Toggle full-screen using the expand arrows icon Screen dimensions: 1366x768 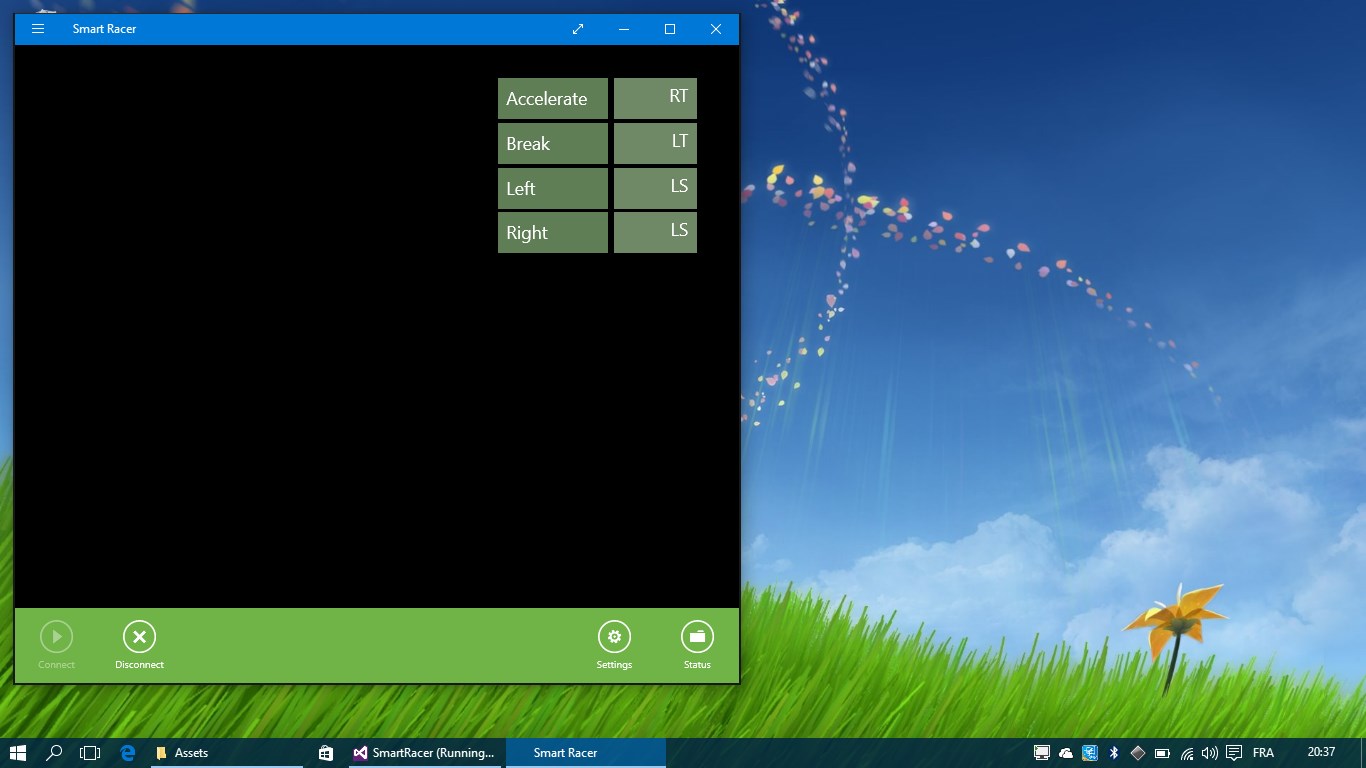tap(578, 29)
